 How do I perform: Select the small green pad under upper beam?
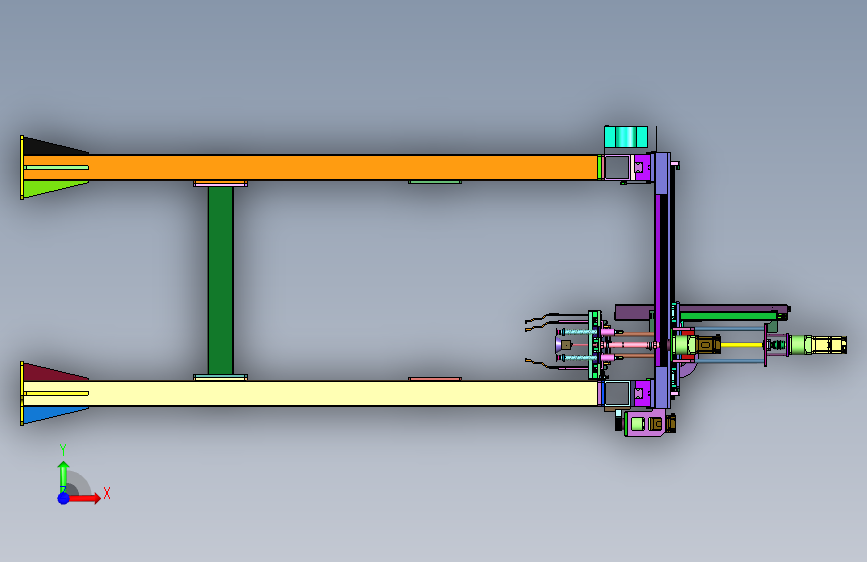435,182
